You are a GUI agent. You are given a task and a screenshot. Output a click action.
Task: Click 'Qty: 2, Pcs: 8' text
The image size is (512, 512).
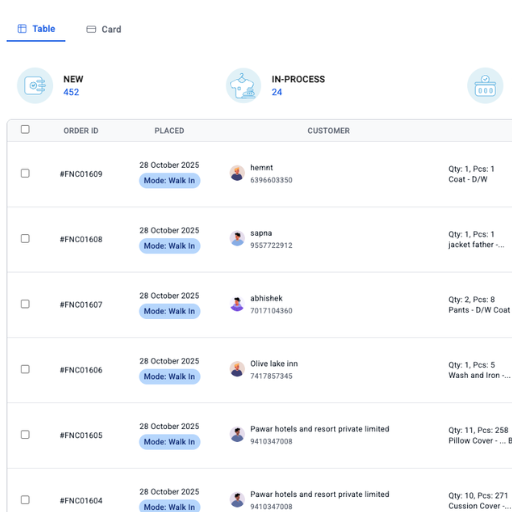pyautogui.click(x=471, y=300)
